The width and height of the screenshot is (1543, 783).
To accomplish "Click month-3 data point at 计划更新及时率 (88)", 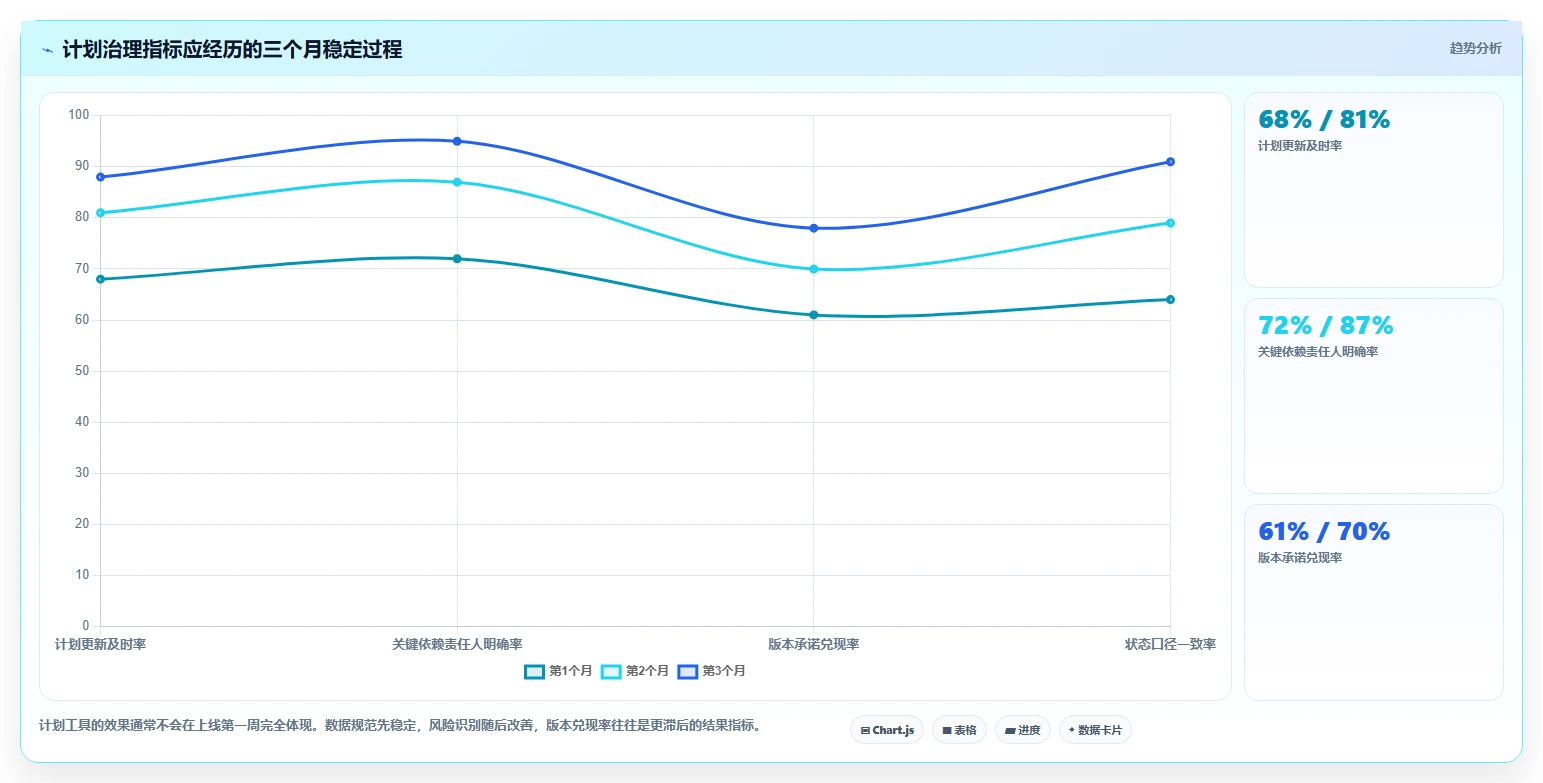I will pos(101,177).
